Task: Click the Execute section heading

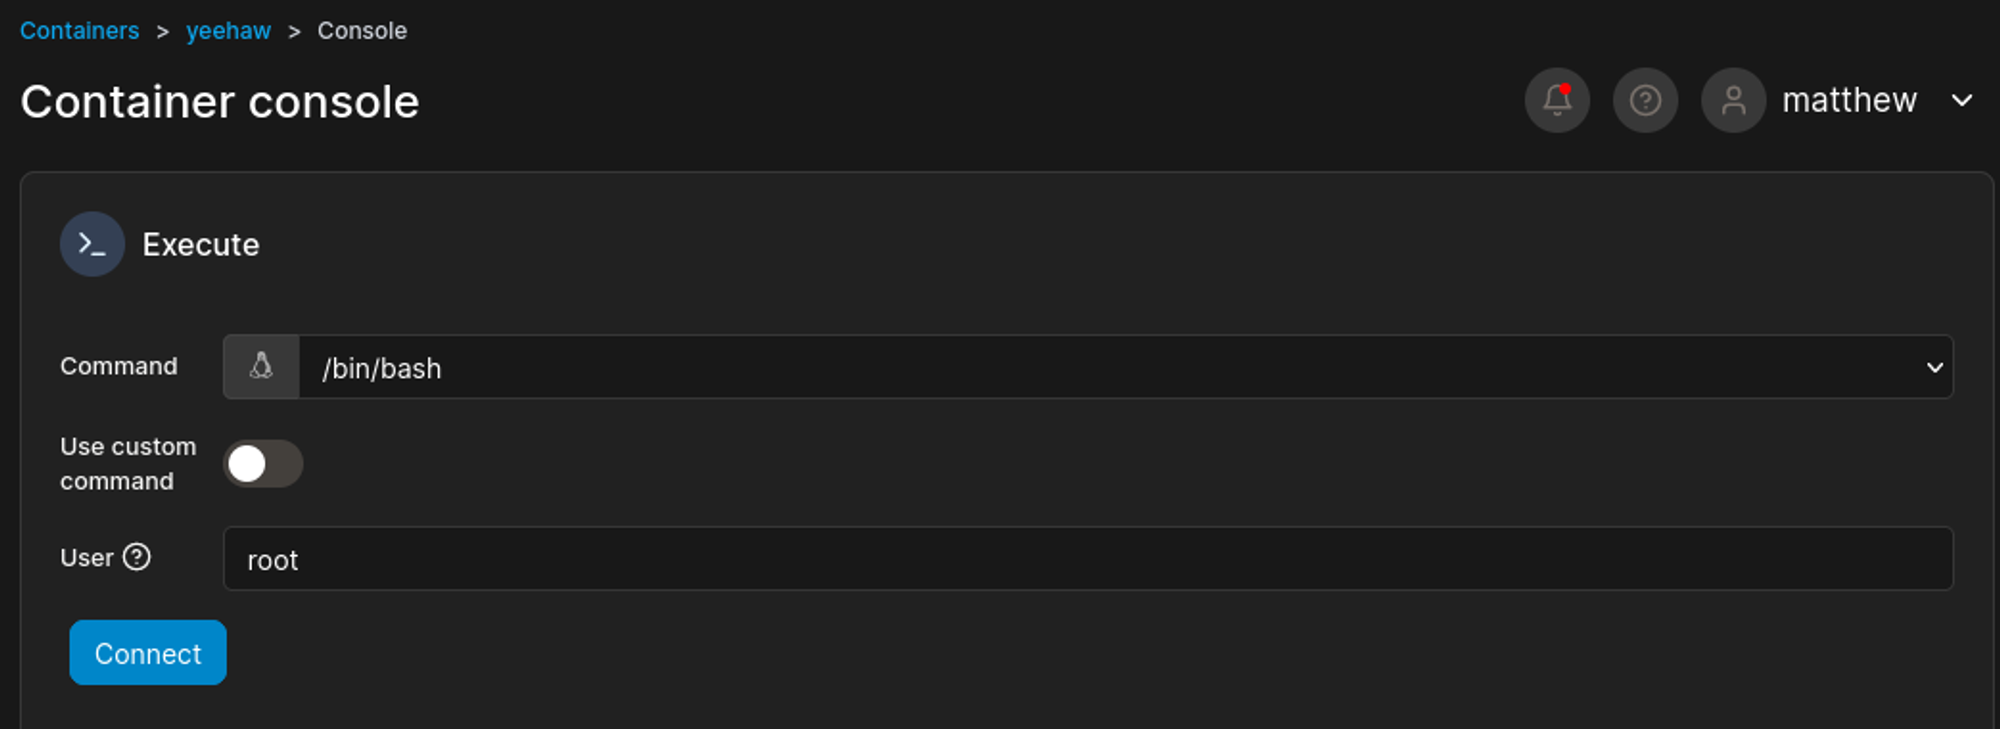Action: click(x=201, y=245)
